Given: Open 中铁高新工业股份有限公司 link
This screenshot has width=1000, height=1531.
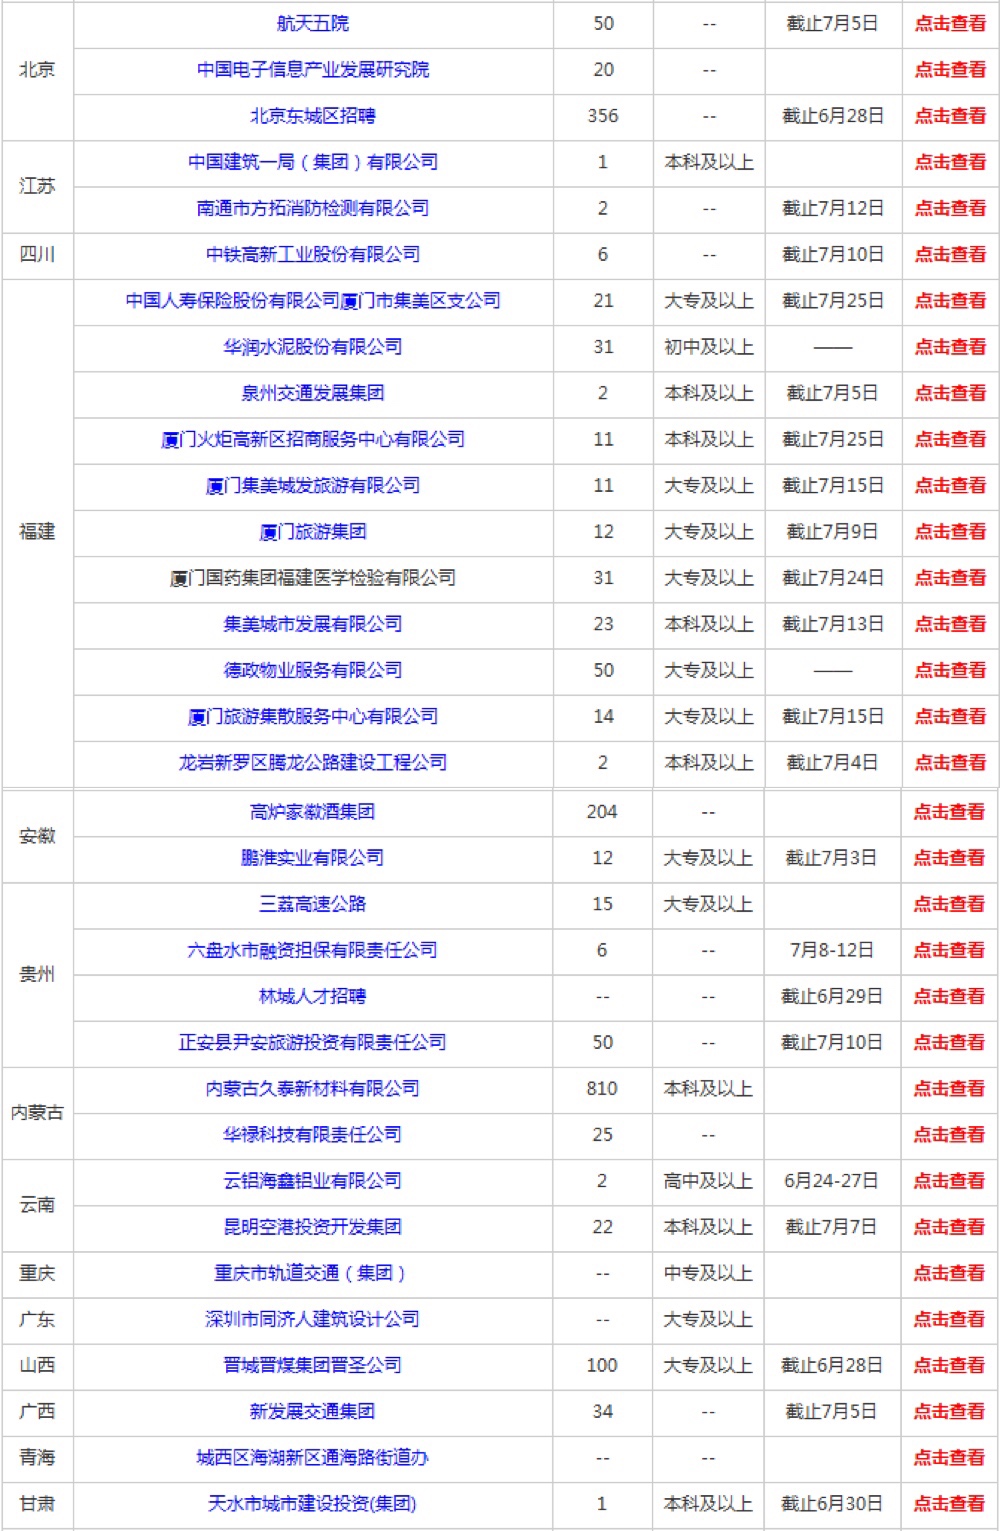Looking at the screenshot, I should point(313,254).
